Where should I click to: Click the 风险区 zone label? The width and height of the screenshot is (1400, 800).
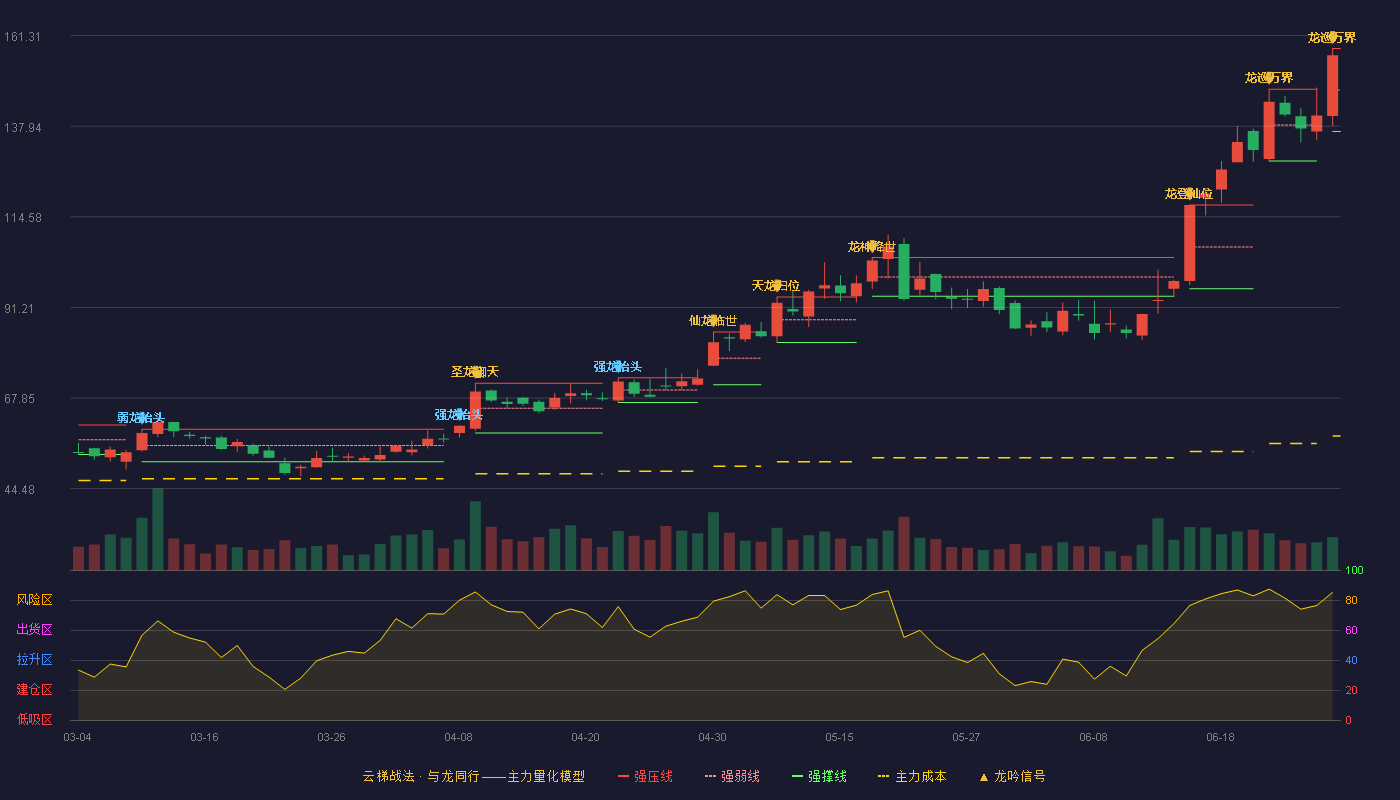click(x=34, y=600)
